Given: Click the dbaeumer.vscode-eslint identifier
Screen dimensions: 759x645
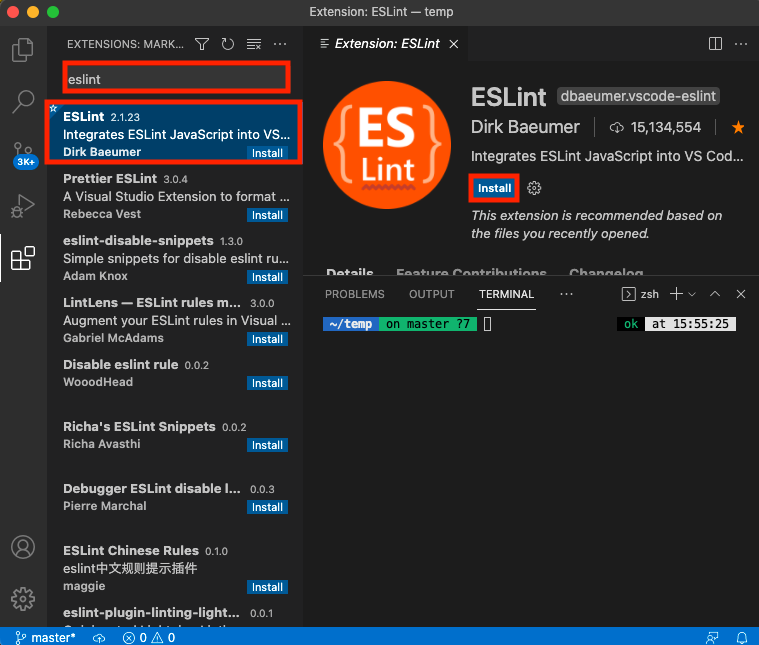Looking at the screenshot, I should click(638, 96).
